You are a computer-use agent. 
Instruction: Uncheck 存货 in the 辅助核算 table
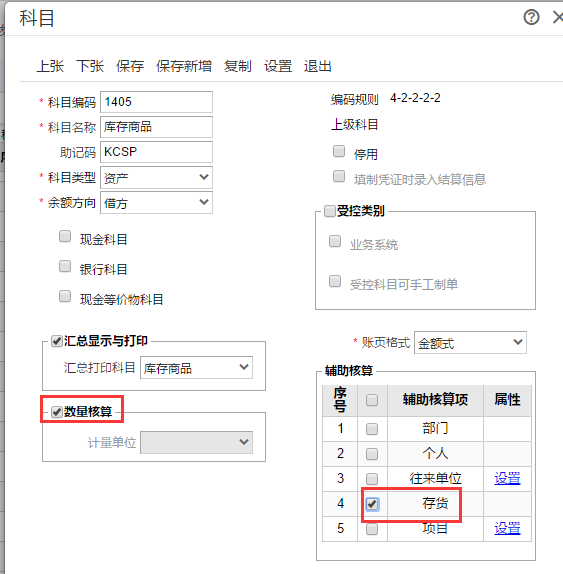click(372, 504)
